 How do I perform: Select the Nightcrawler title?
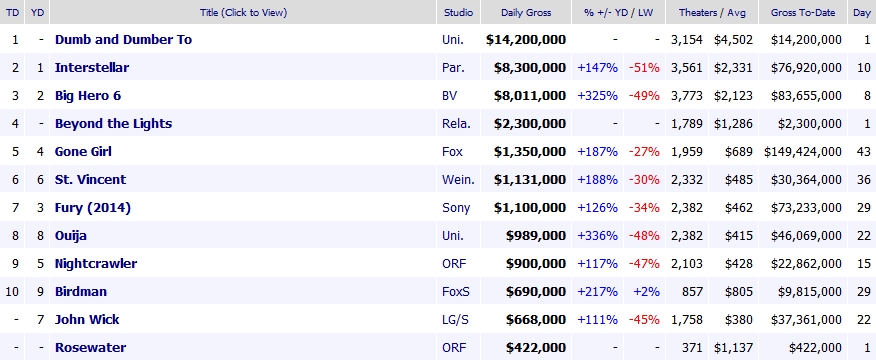pyautogui.click(x=96, y=263)
